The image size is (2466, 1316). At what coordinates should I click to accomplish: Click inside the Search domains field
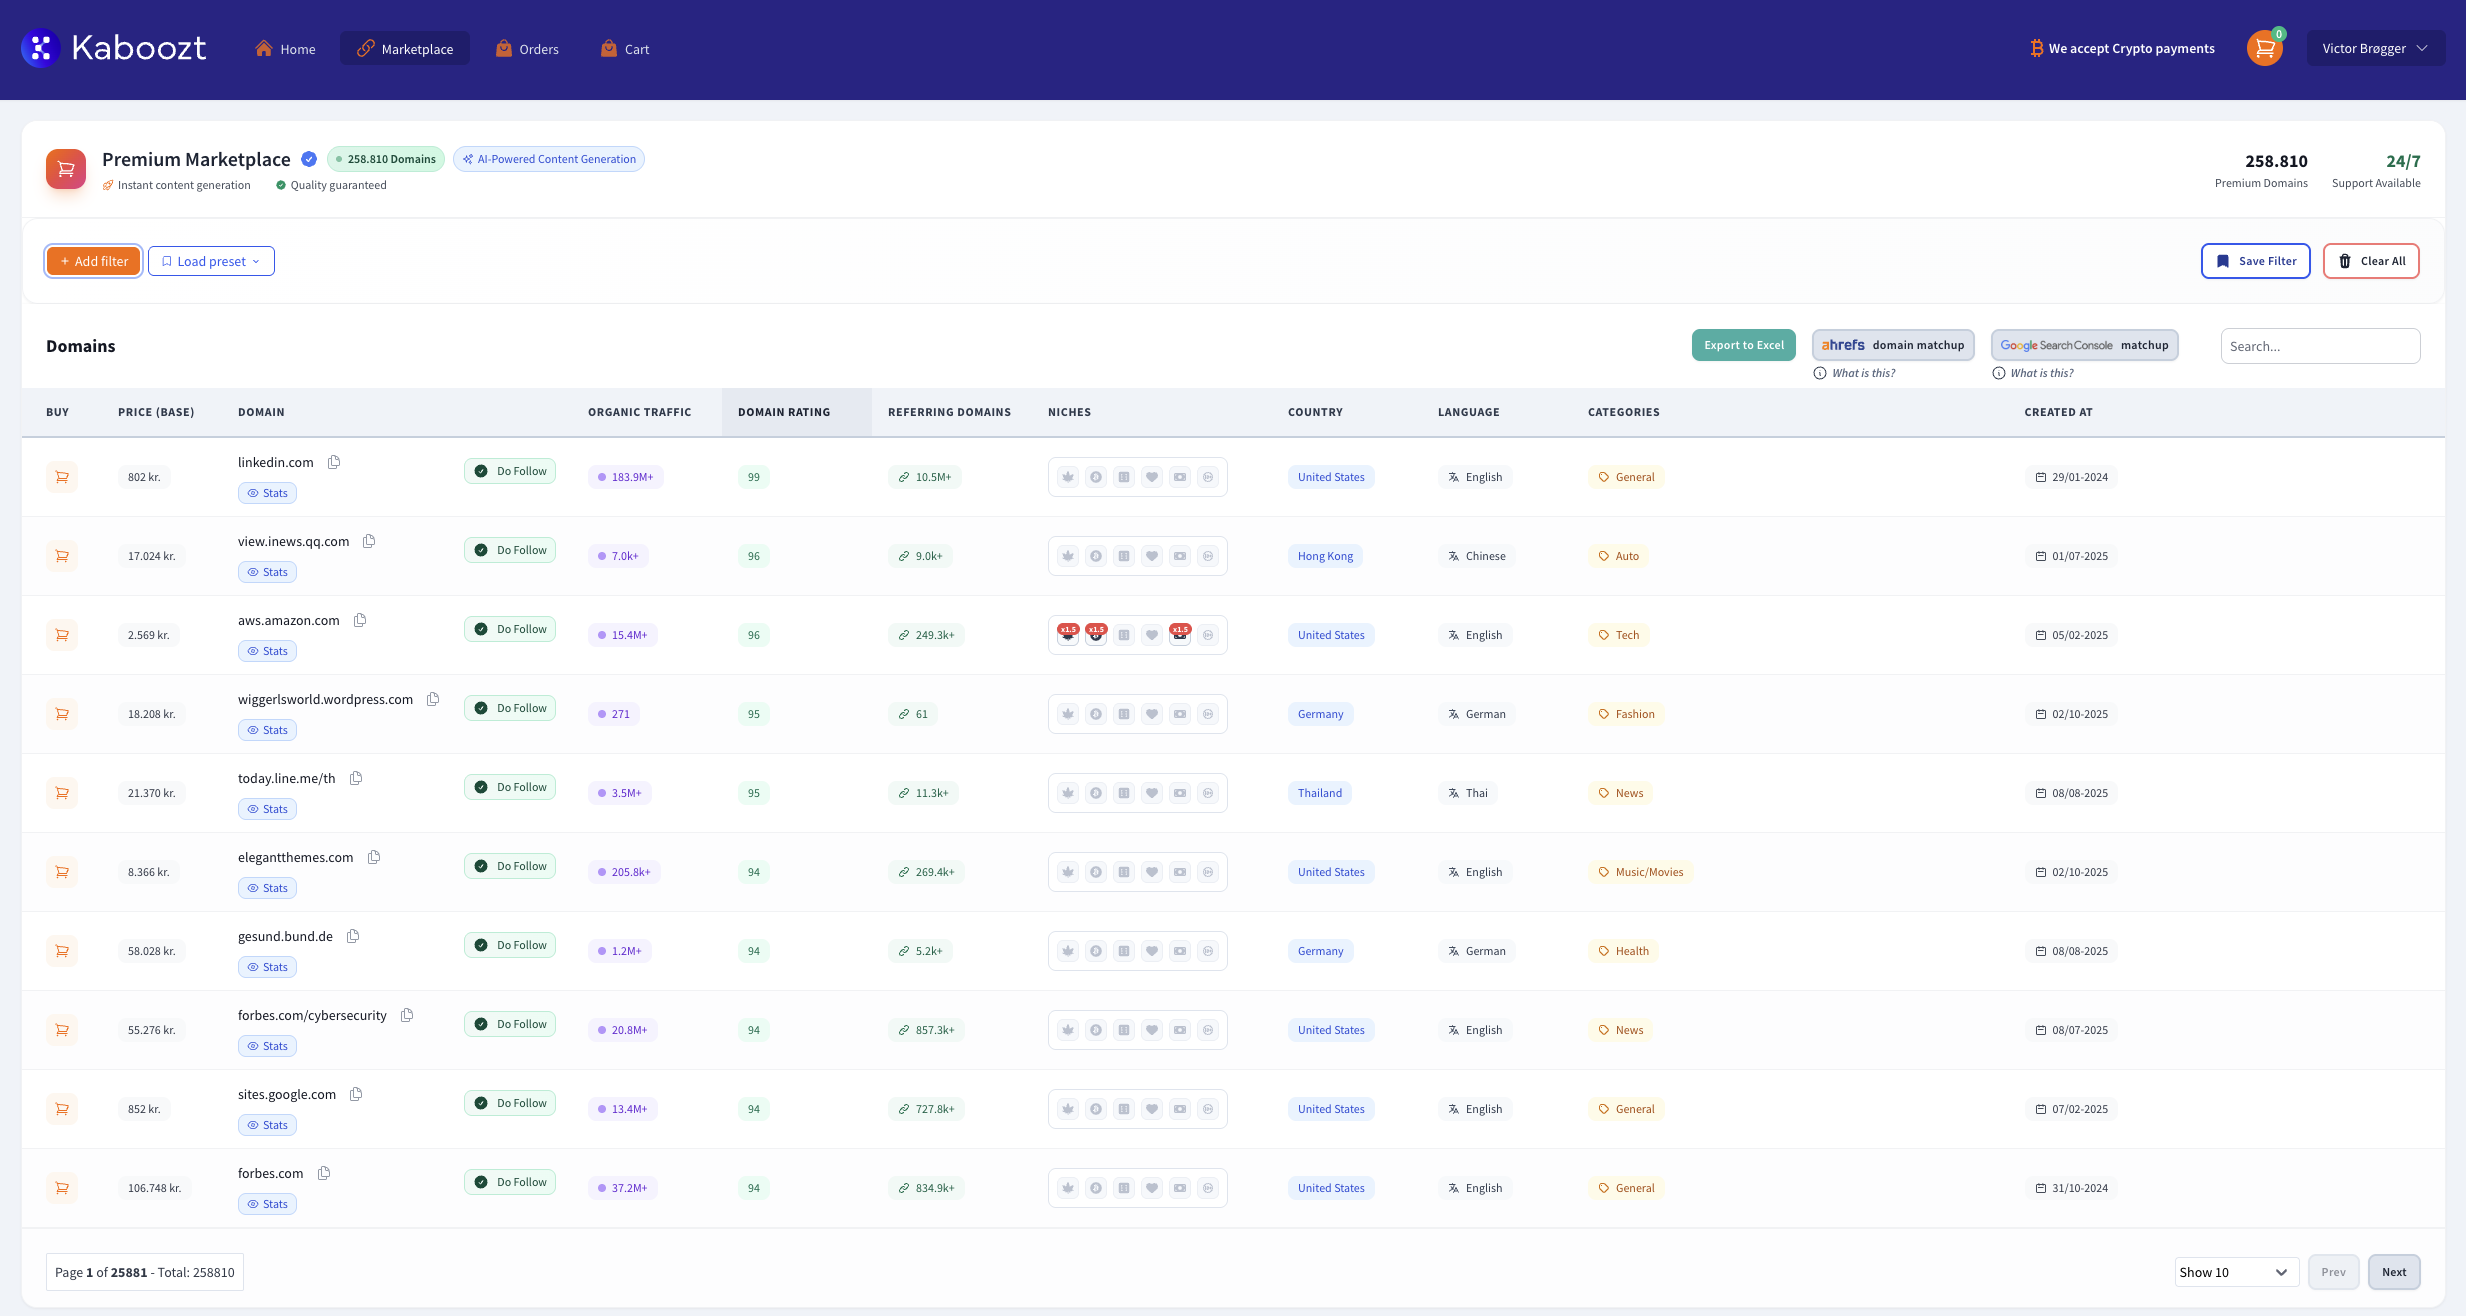pyautogui.click(x=2320, y=345)
